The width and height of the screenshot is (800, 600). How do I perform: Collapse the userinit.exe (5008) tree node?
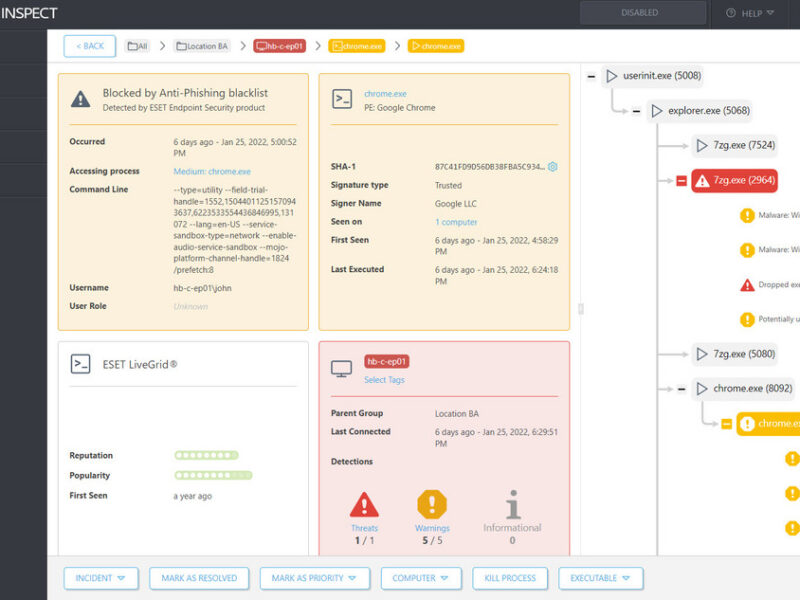click(x=591, y=76)
